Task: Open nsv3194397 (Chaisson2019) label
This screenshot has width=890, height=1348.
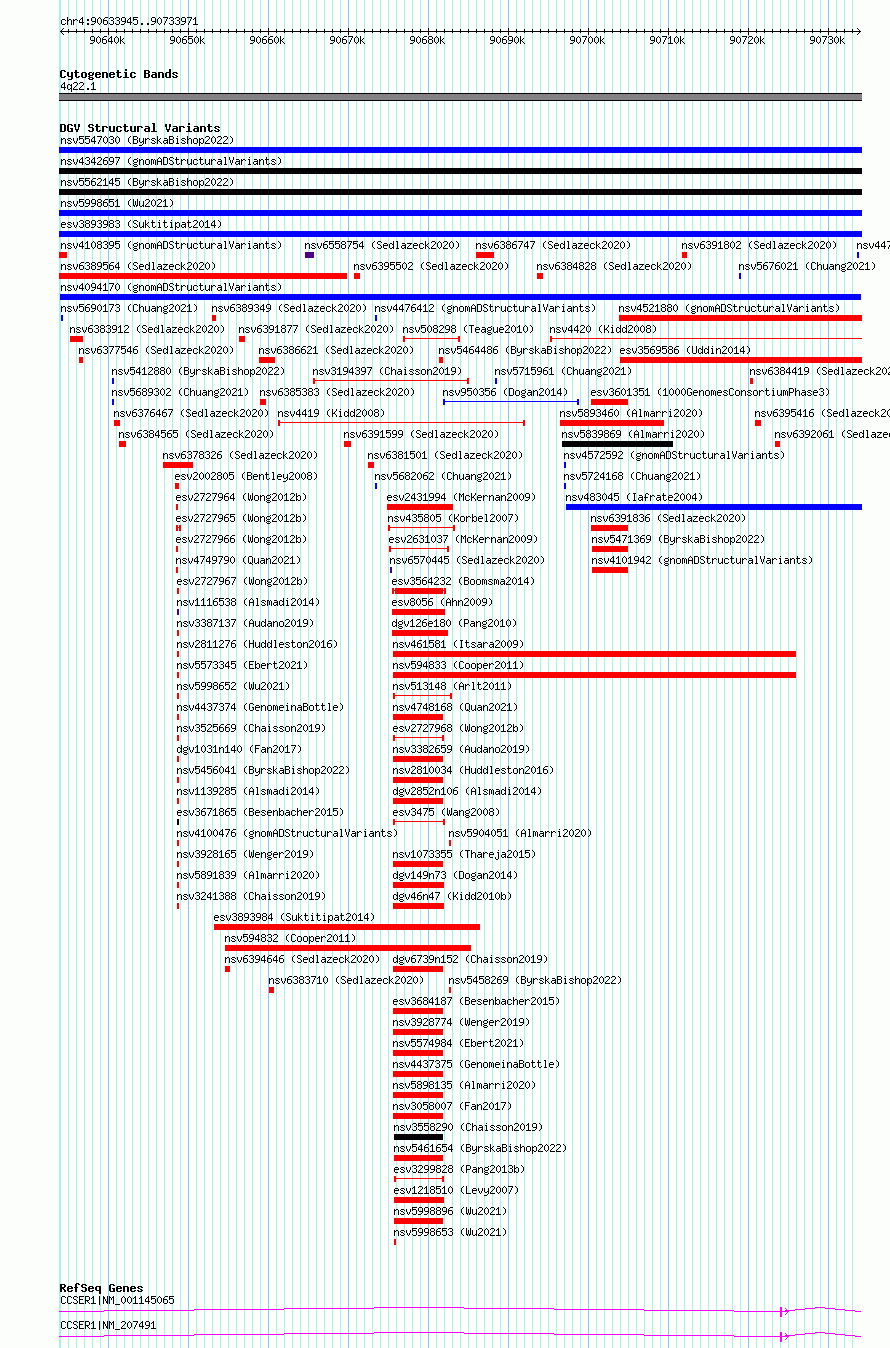Action: (x=387, y=371)
